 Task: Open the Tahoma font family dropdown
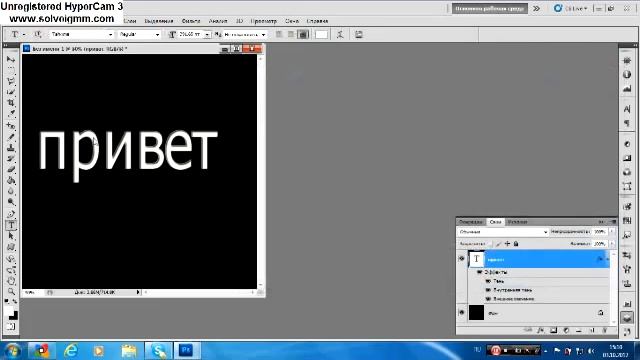tap(110, 35)
